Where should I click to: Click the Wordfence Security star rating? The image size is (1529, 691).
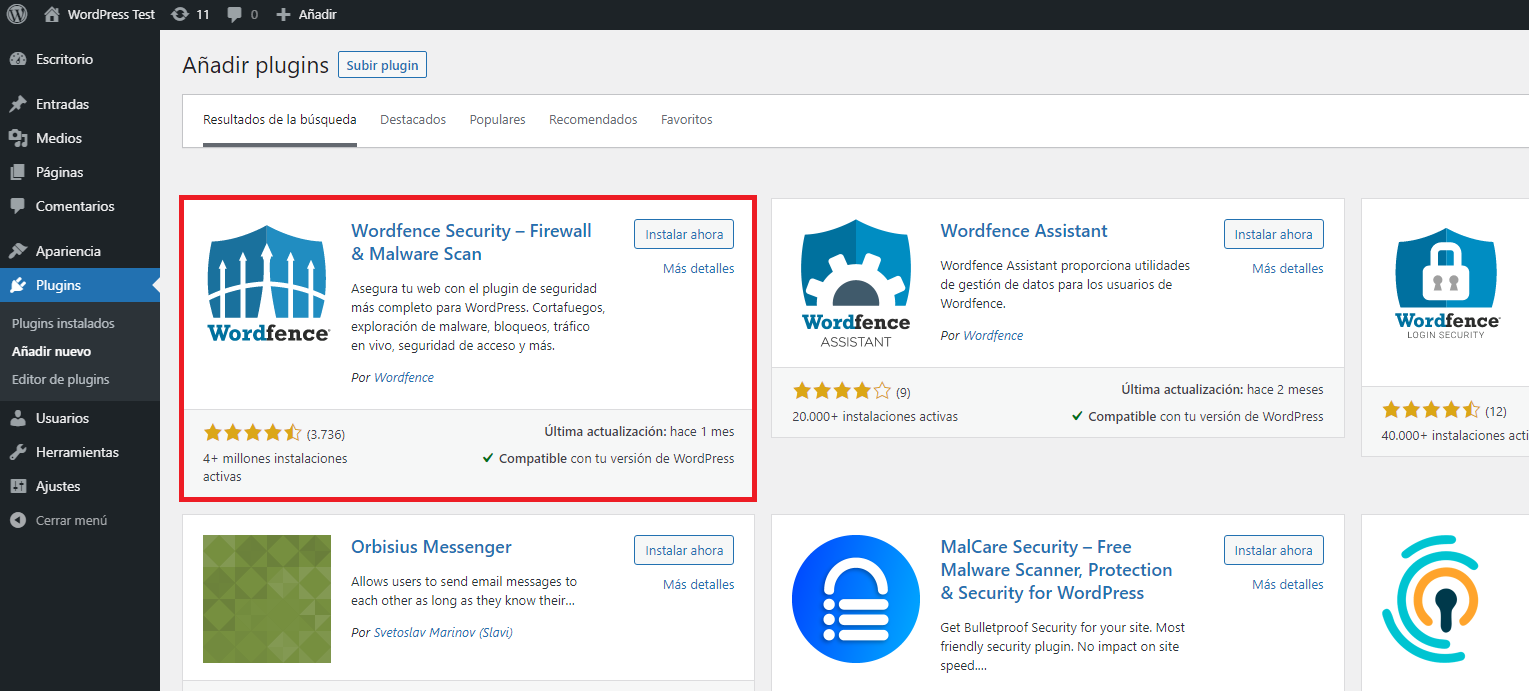[x=252, y=433]
